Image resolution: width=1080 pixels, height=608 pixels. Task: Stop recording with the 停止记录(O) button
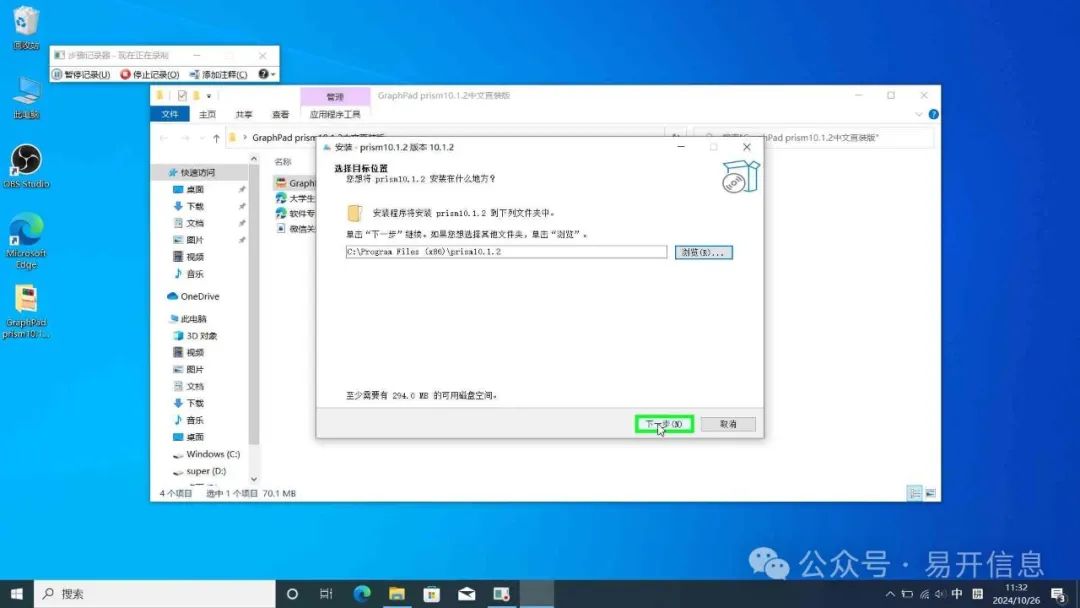(149, 74)
